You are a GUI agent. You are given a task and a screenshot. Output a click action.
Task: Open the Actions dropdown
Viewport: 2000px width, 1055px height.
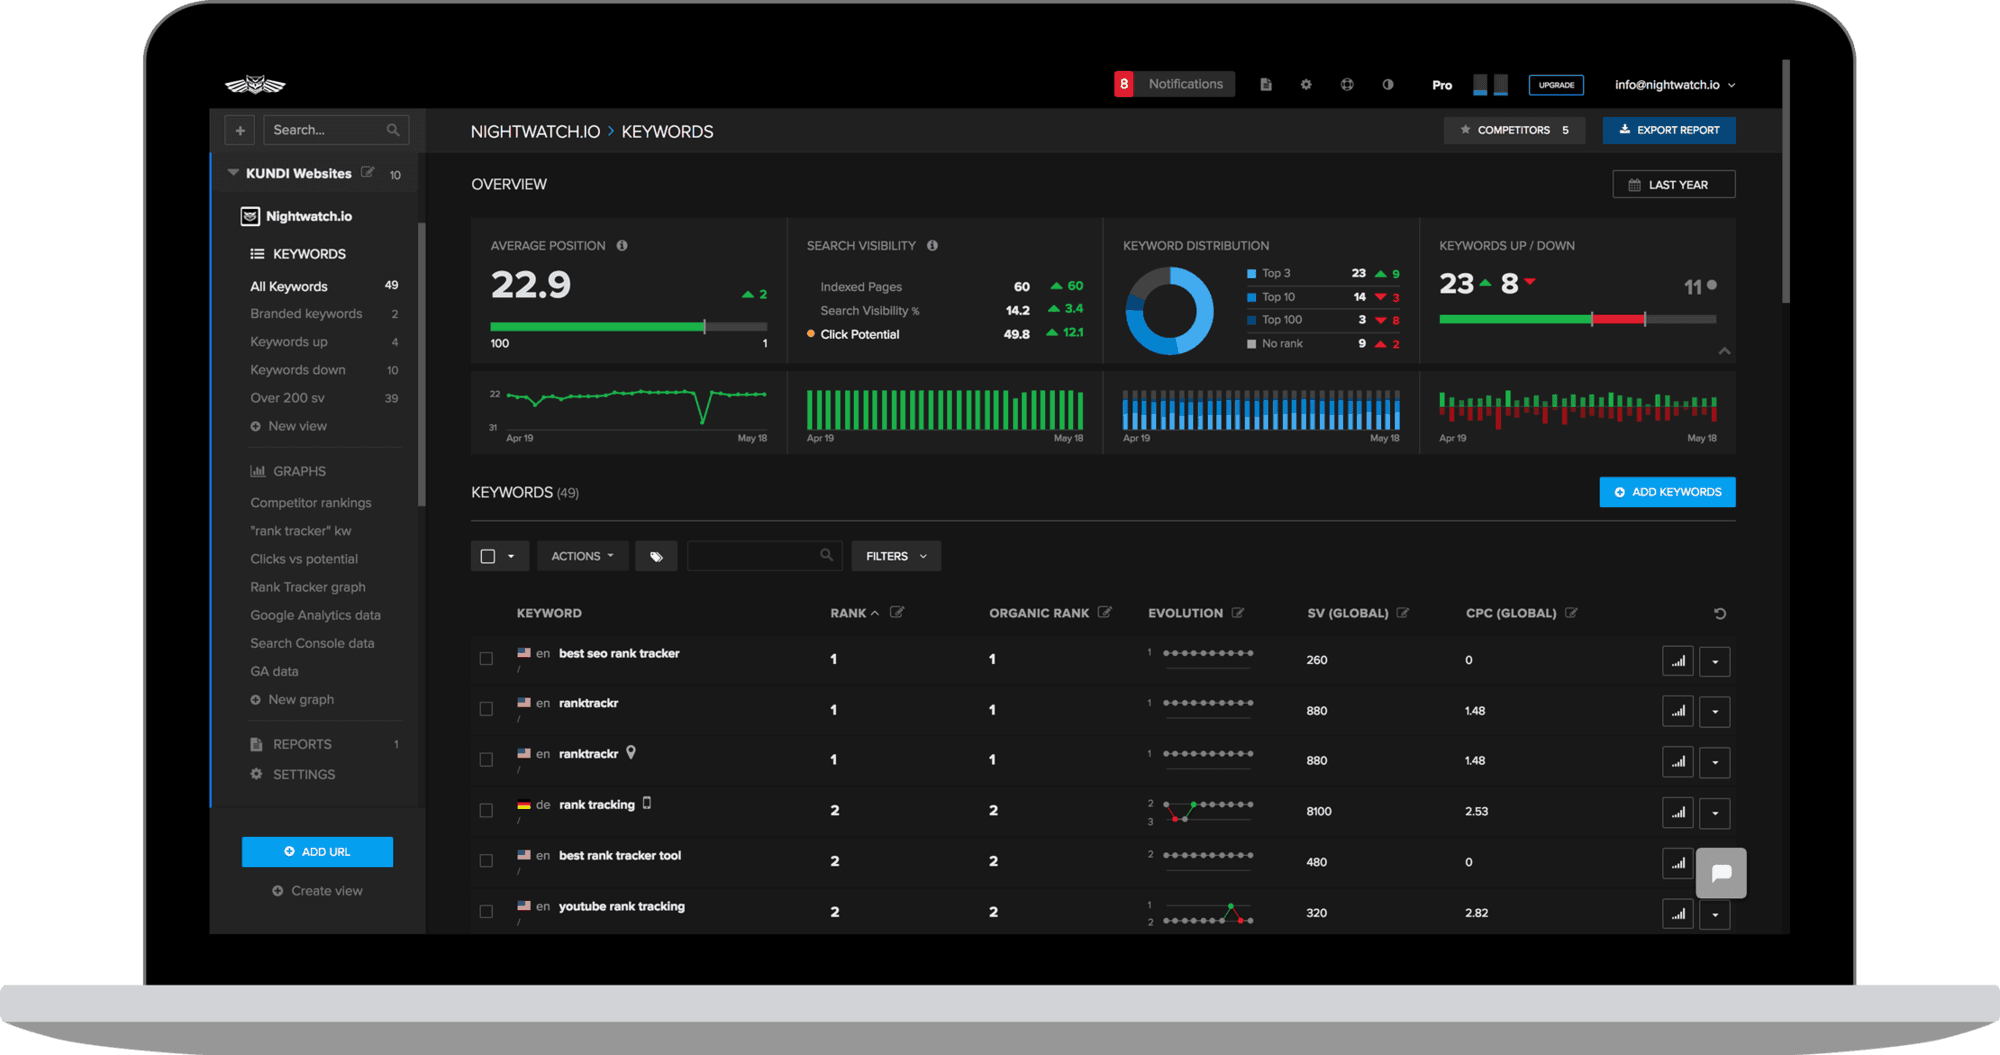point(582,556)
